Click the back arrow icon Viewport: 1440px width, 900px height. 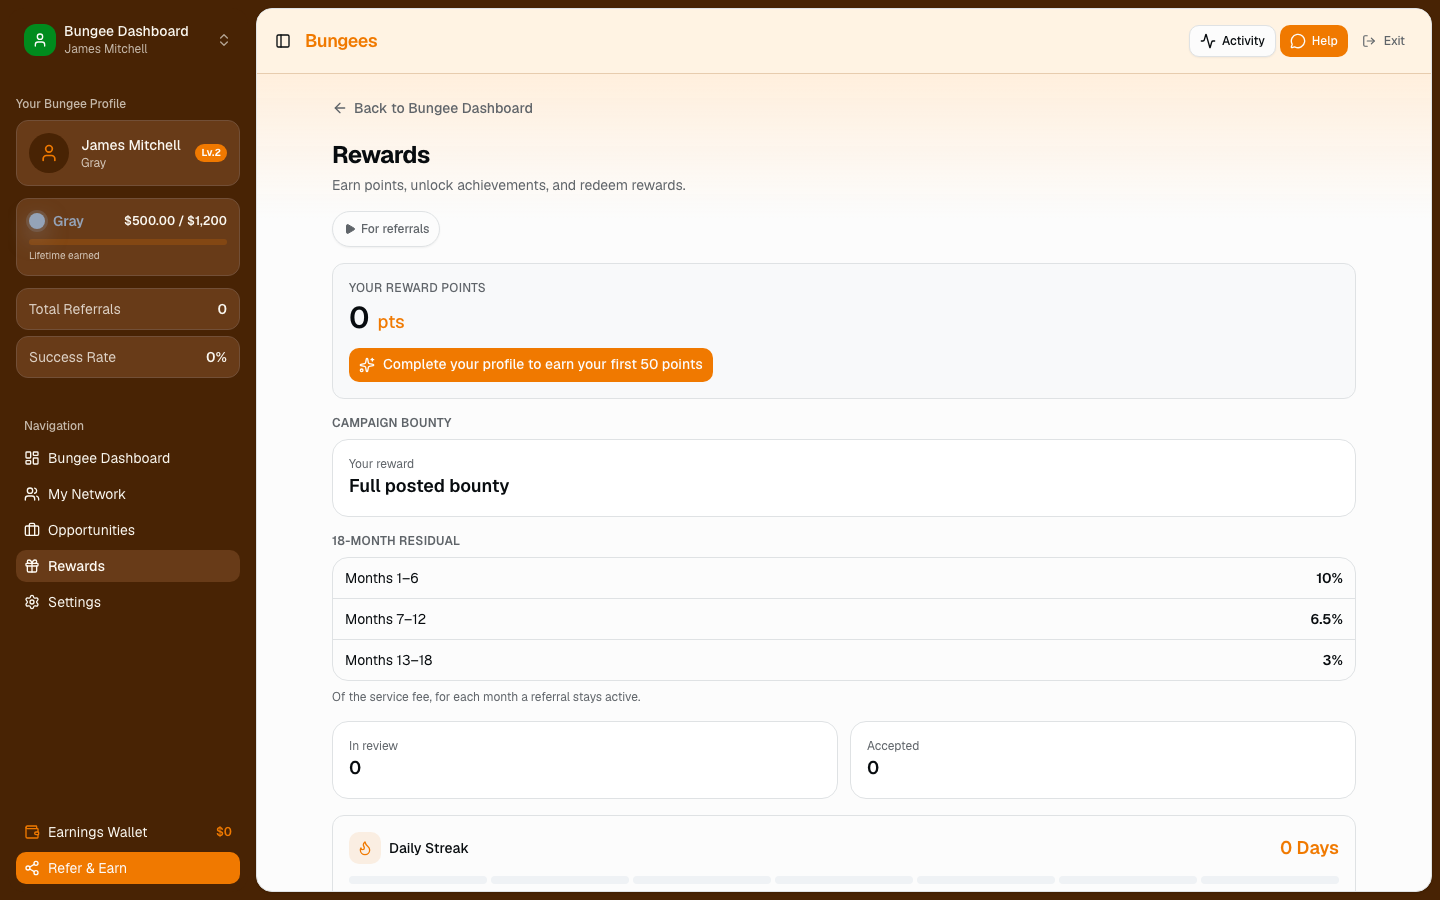340,108
